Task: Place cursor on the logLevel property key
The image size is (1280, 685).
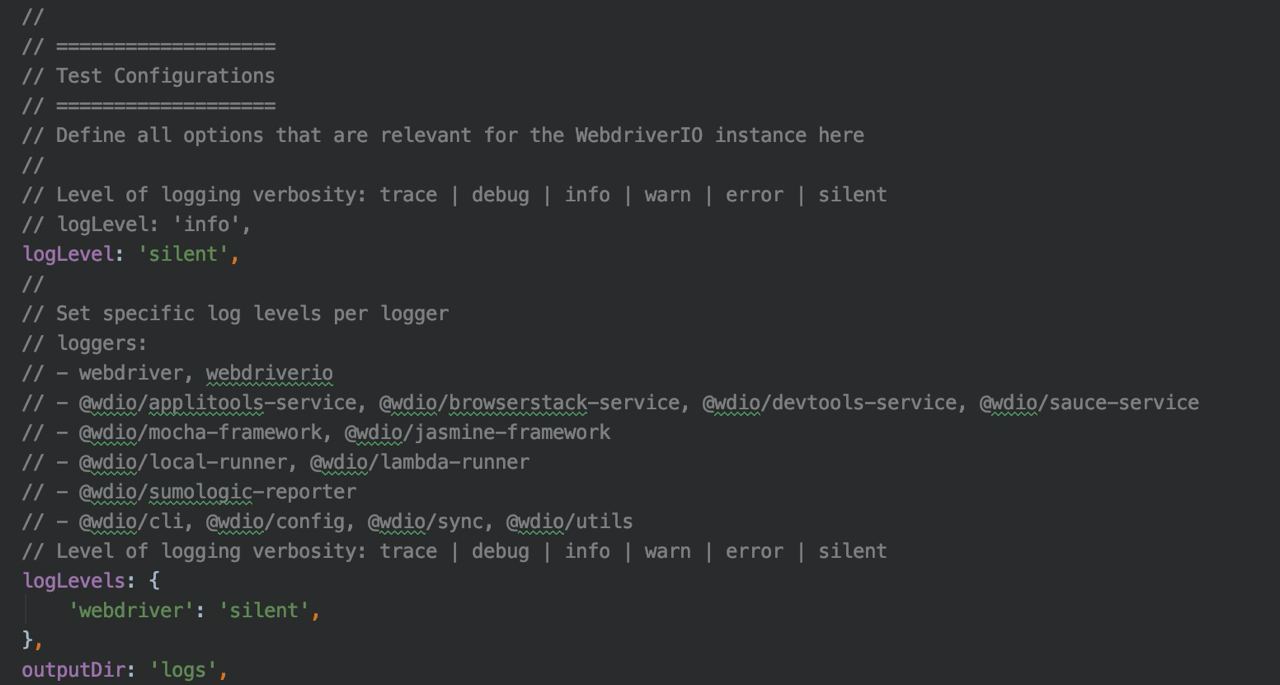Action: (x=68, y=254)
